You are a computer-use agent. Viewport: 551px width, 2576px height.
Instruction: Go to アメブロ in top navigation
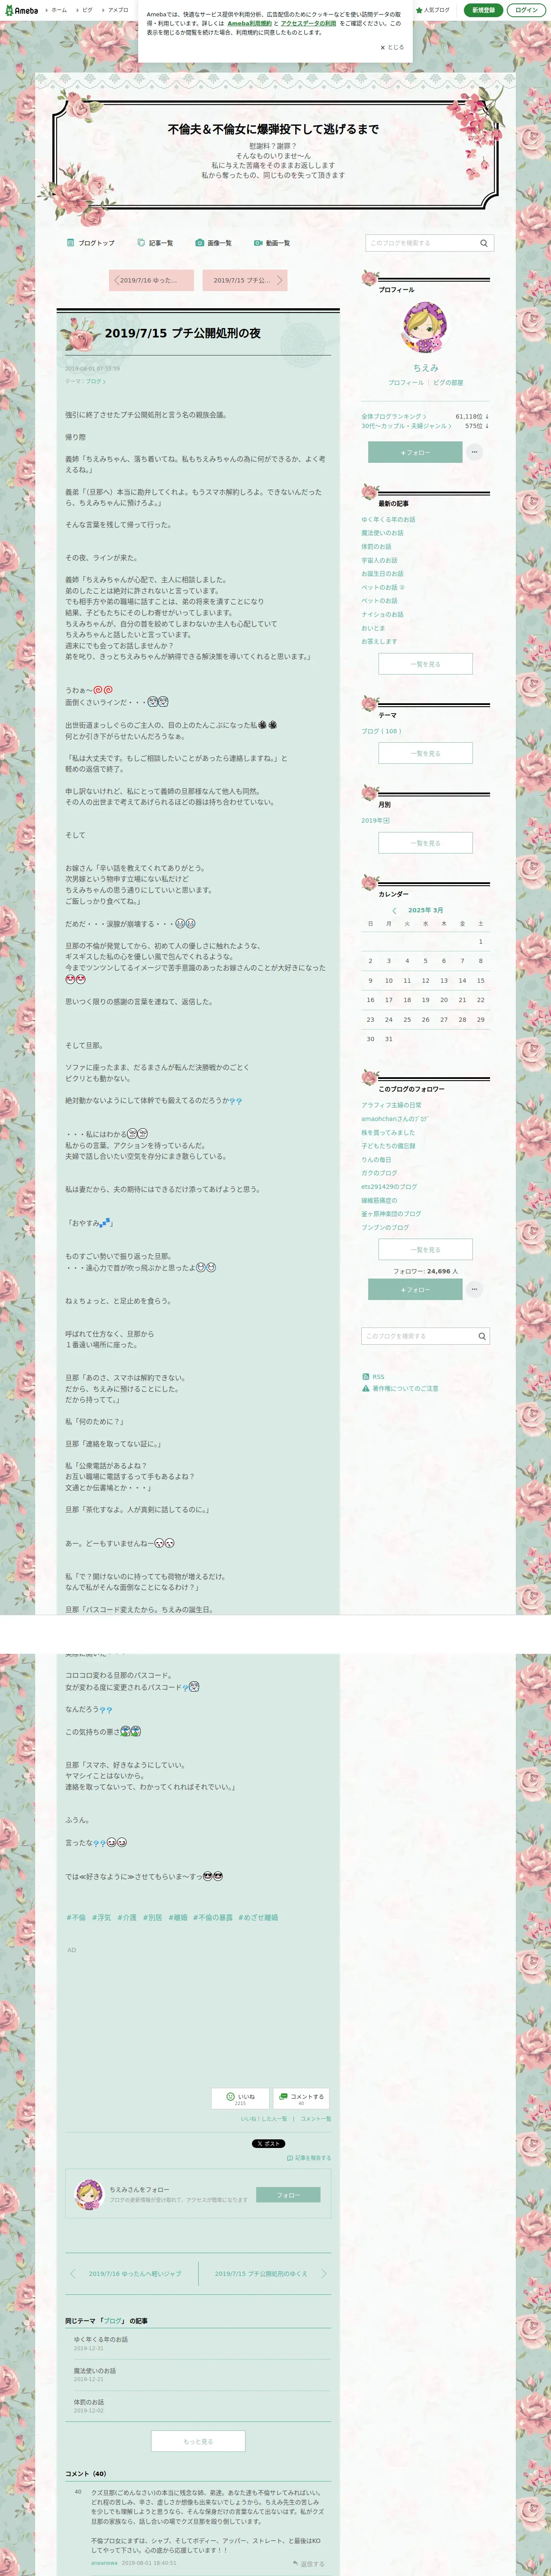(117, 10)
